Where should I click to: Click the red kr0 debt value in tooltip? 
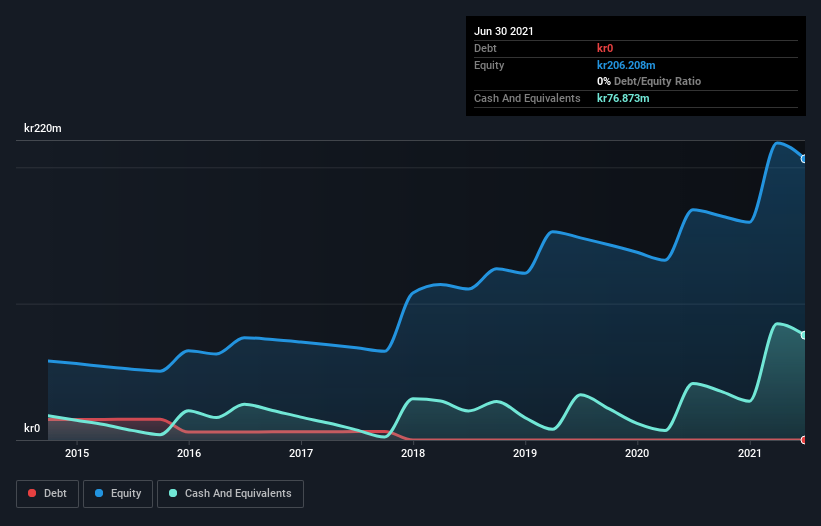click(605, 48)
